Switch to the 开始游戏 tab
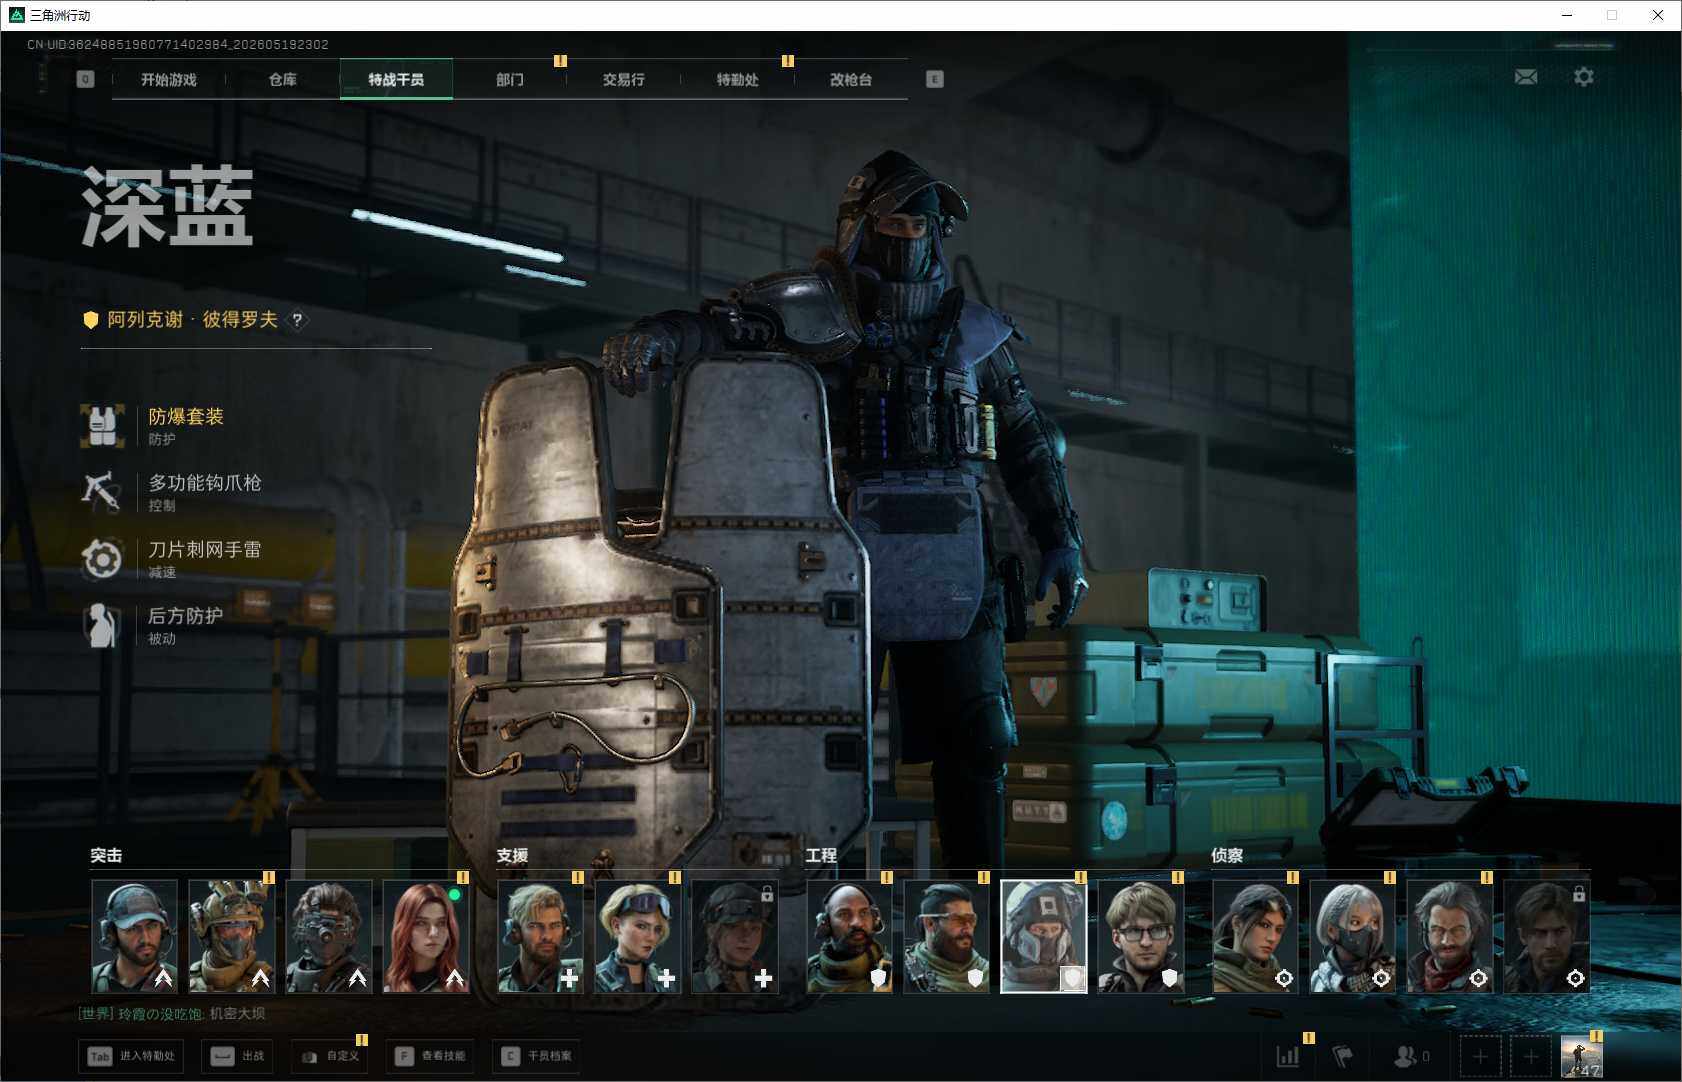 (169, 79)
